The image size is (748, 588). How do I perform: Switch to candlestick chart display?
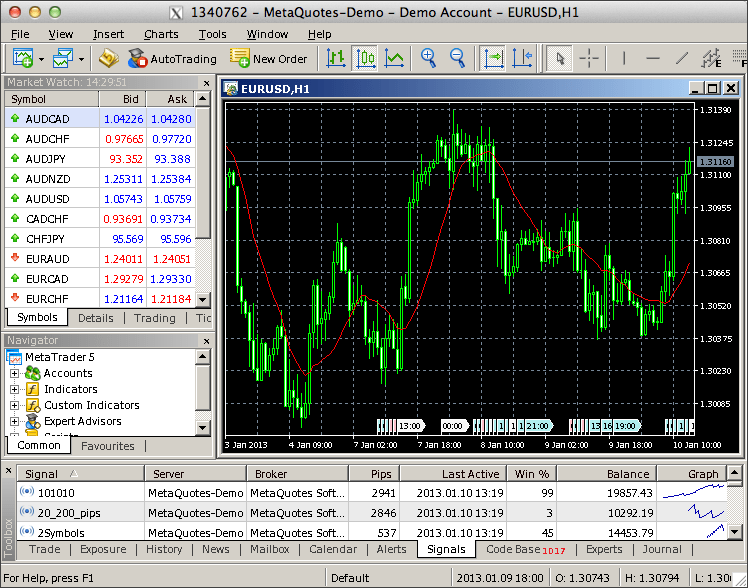[x=365, y=58]
